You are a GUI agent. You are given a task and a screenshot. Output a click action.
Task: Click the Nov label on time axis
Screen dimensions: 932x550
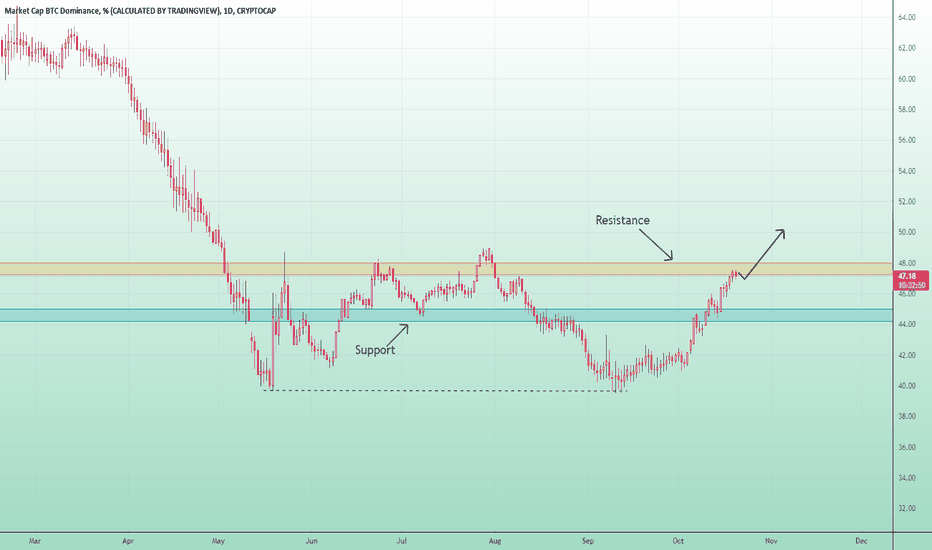tap(771, 541)
